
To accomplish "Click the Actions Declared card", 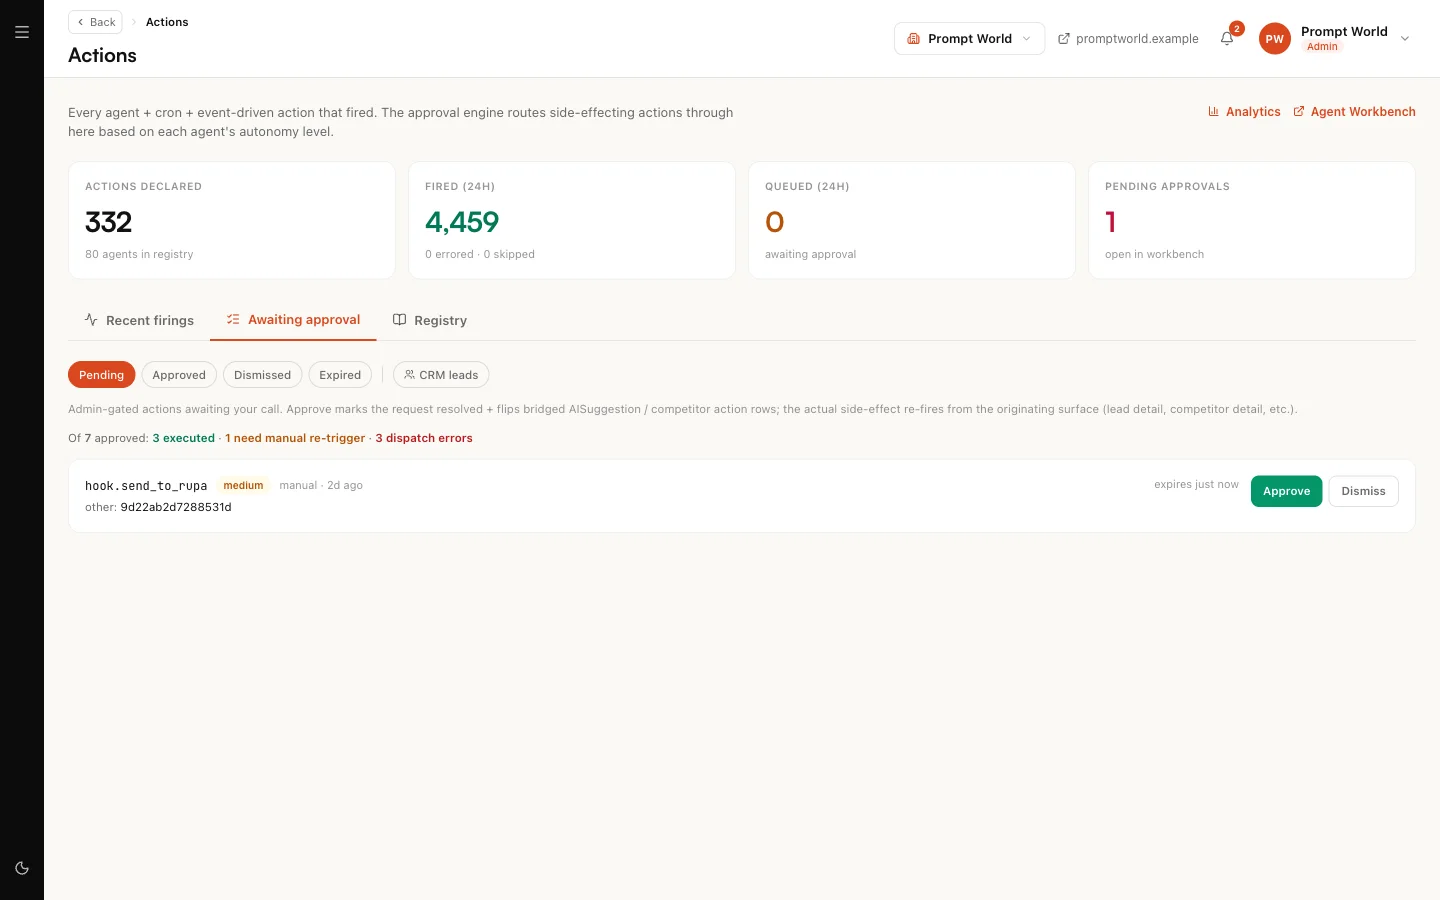I will tap(232, 220).
